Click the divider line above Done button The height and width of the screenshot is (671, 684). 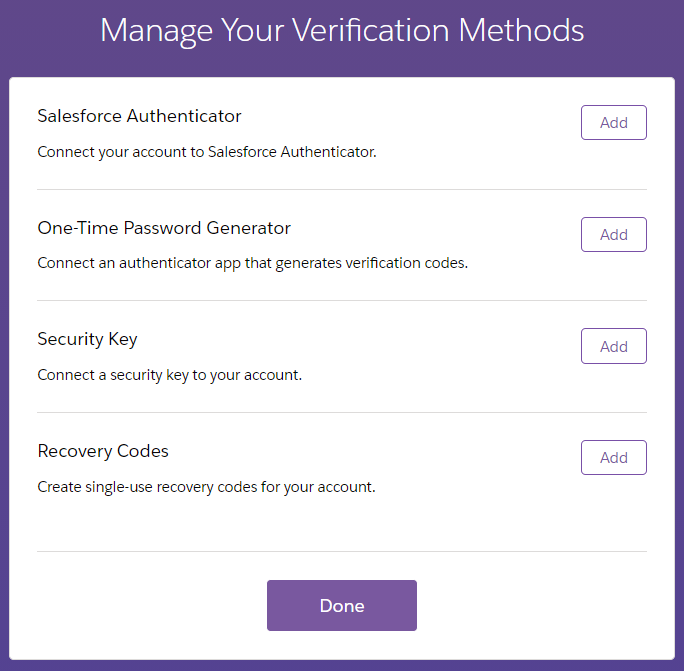(x=342, y=551)
